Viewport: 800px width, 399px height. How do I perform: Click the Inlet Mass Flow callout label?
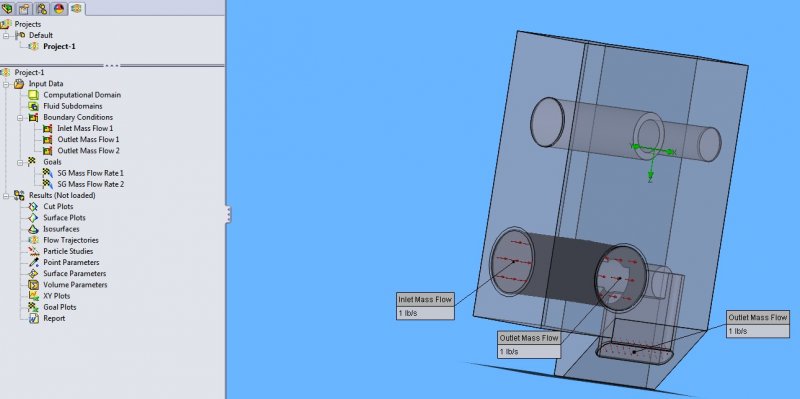(x=425, y=300)
